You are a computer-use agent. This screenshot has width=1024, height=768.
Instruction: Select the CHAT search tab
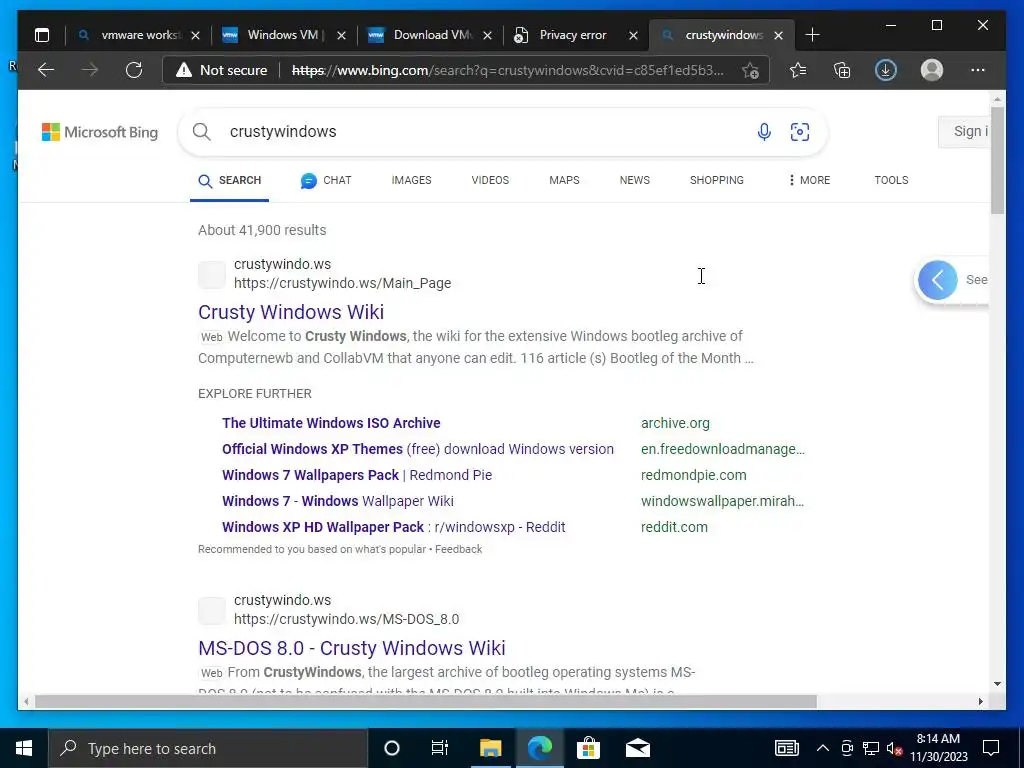(326, 180)
